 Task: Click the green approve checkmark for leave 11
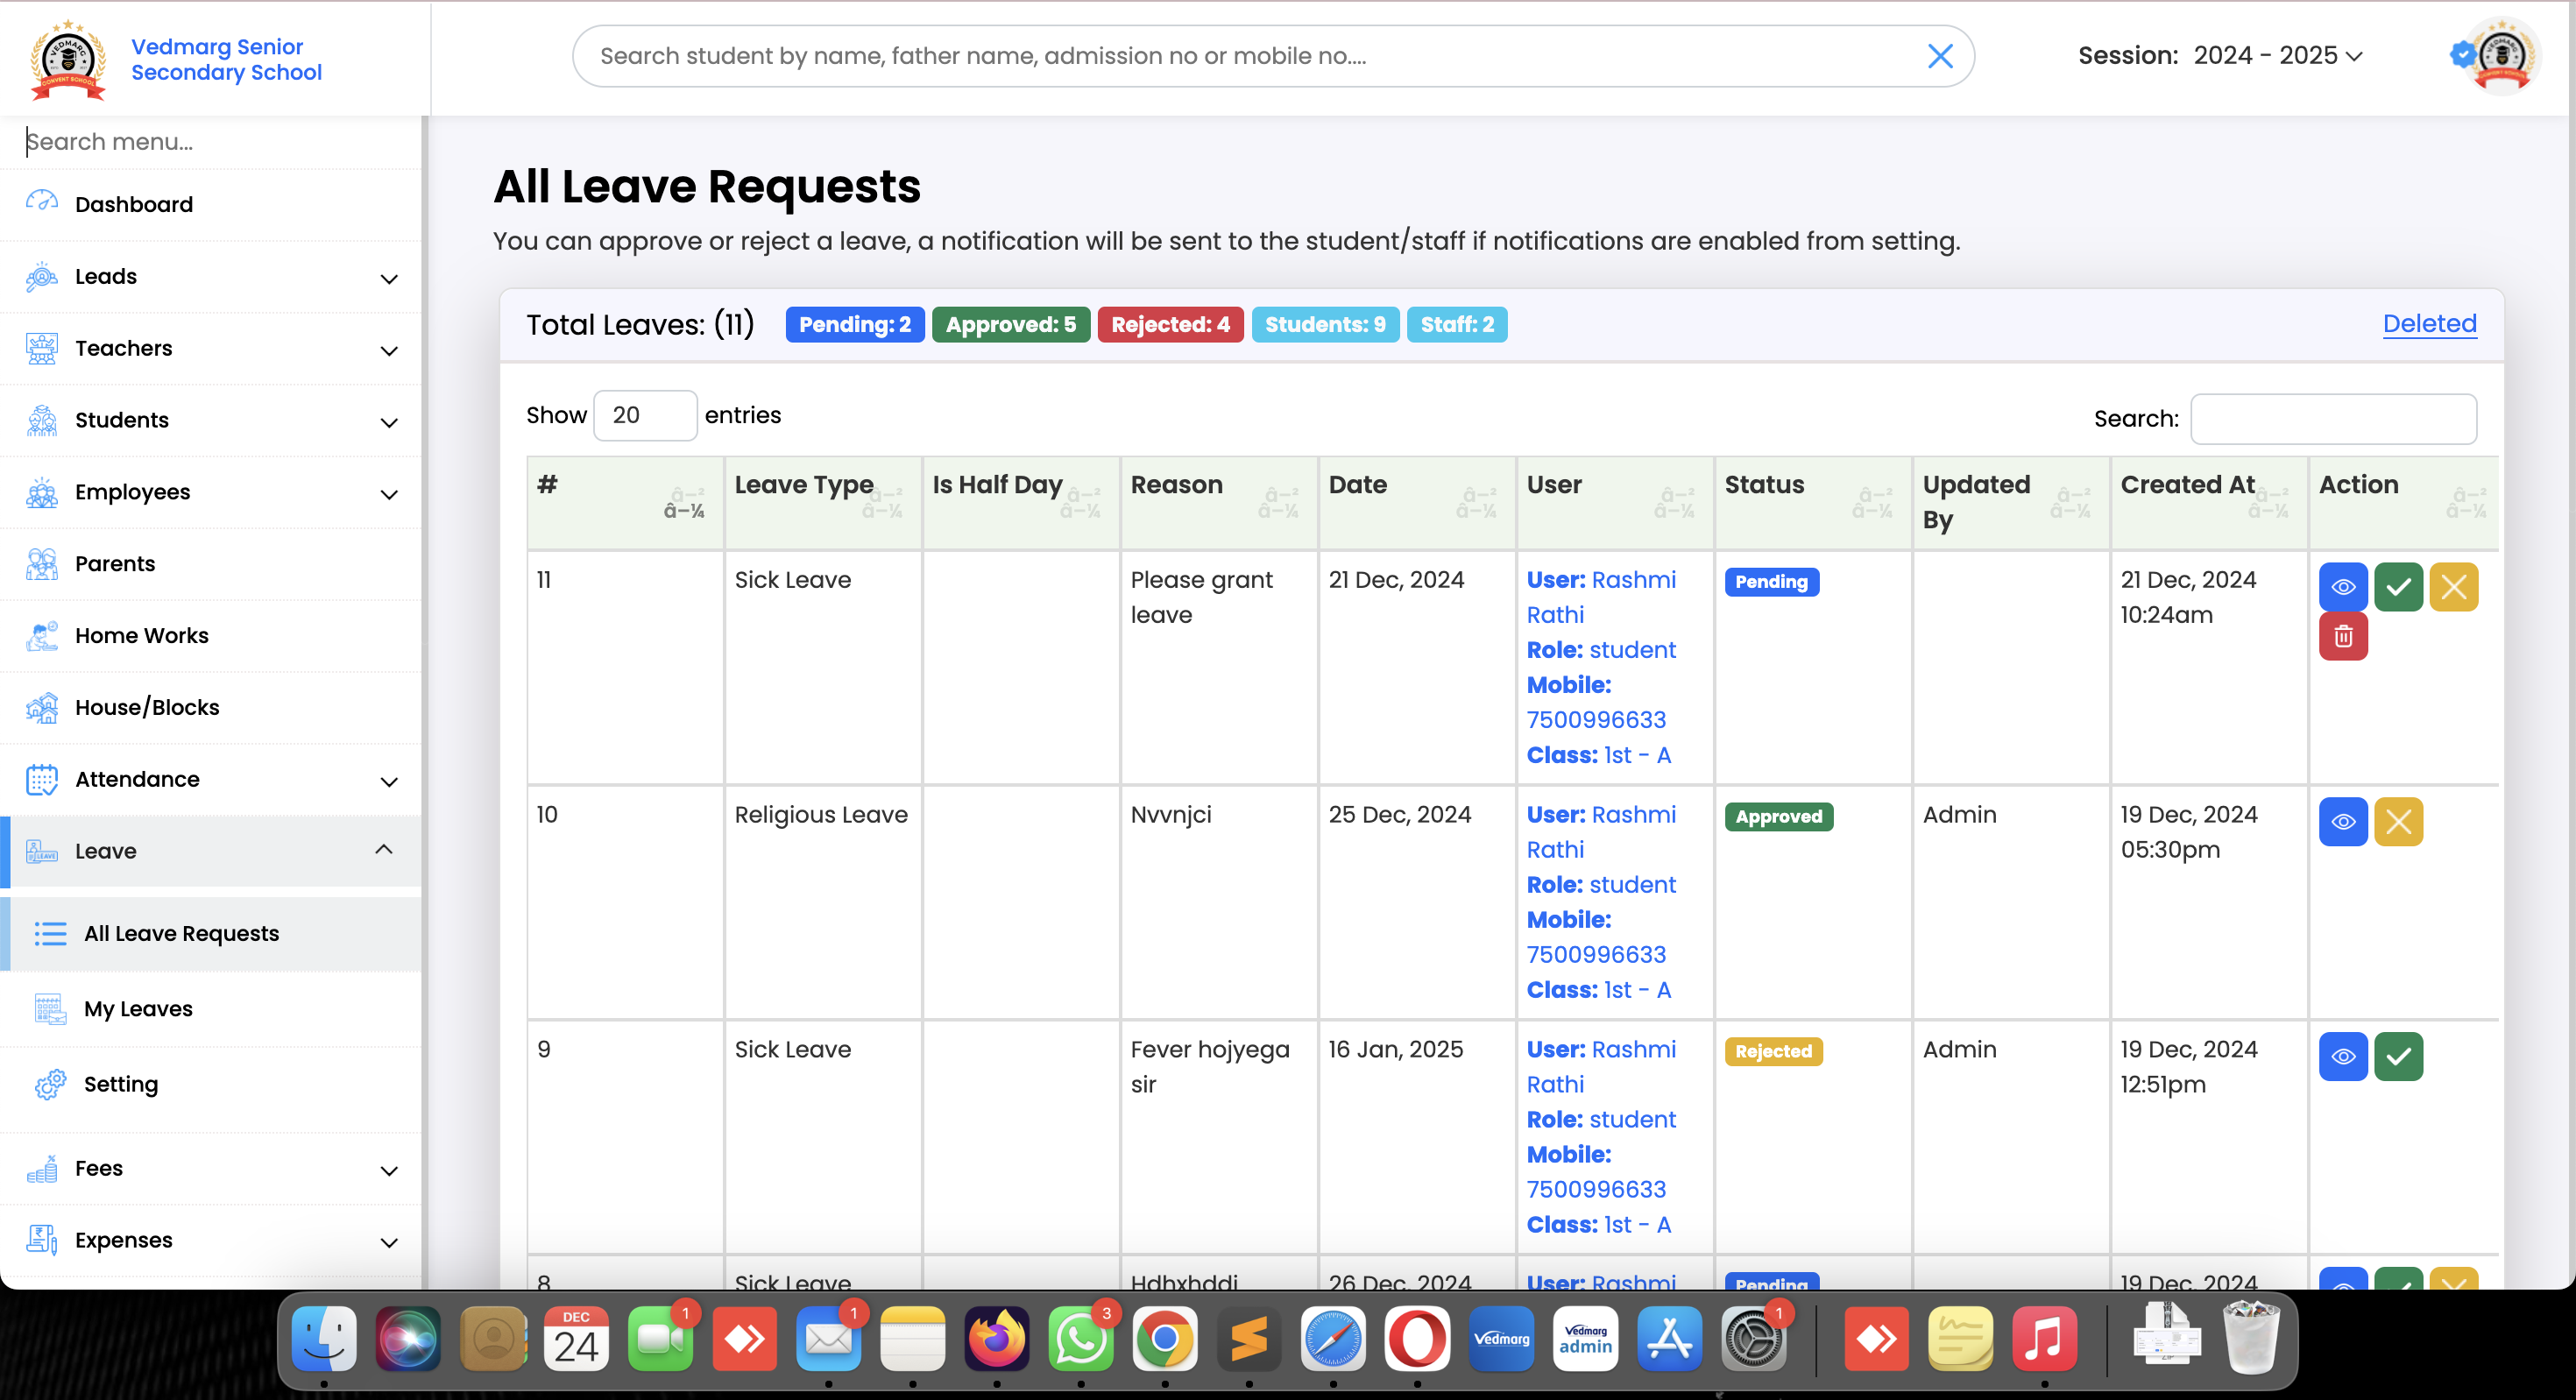[x=2397, y=587]
